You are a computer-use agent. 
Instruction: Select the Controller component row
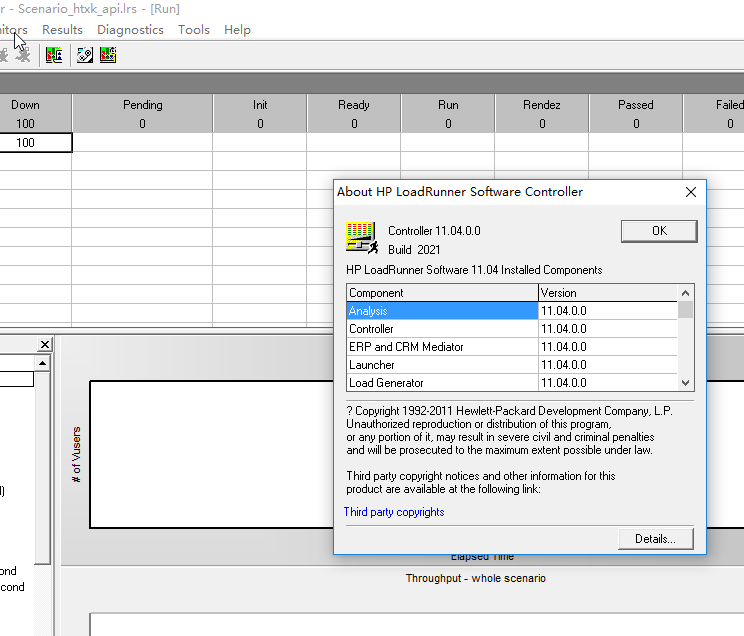click(512, 329)
